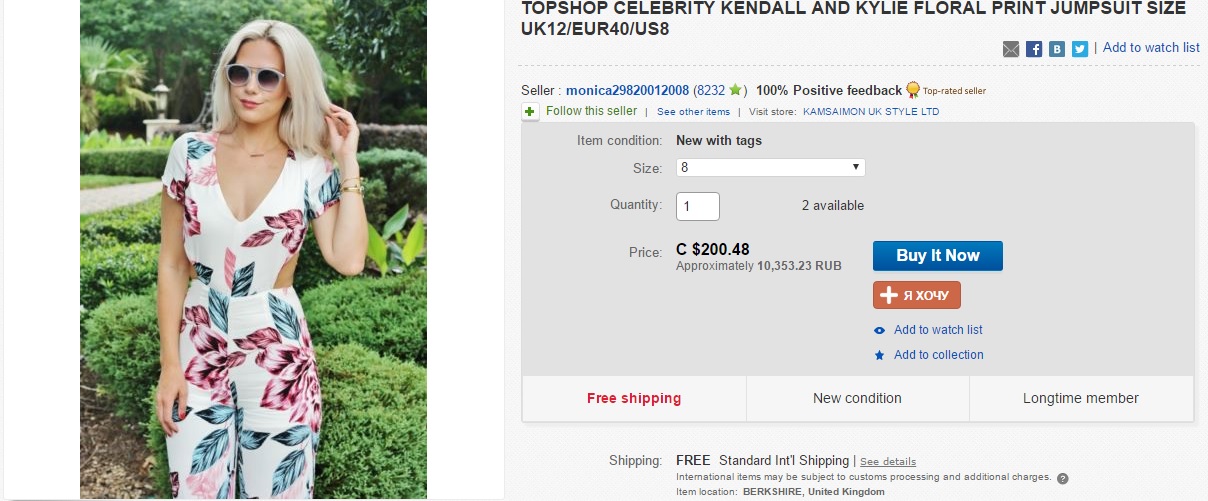
Task: Click the green feedback star next to 8232
Action: pos(735,91)
